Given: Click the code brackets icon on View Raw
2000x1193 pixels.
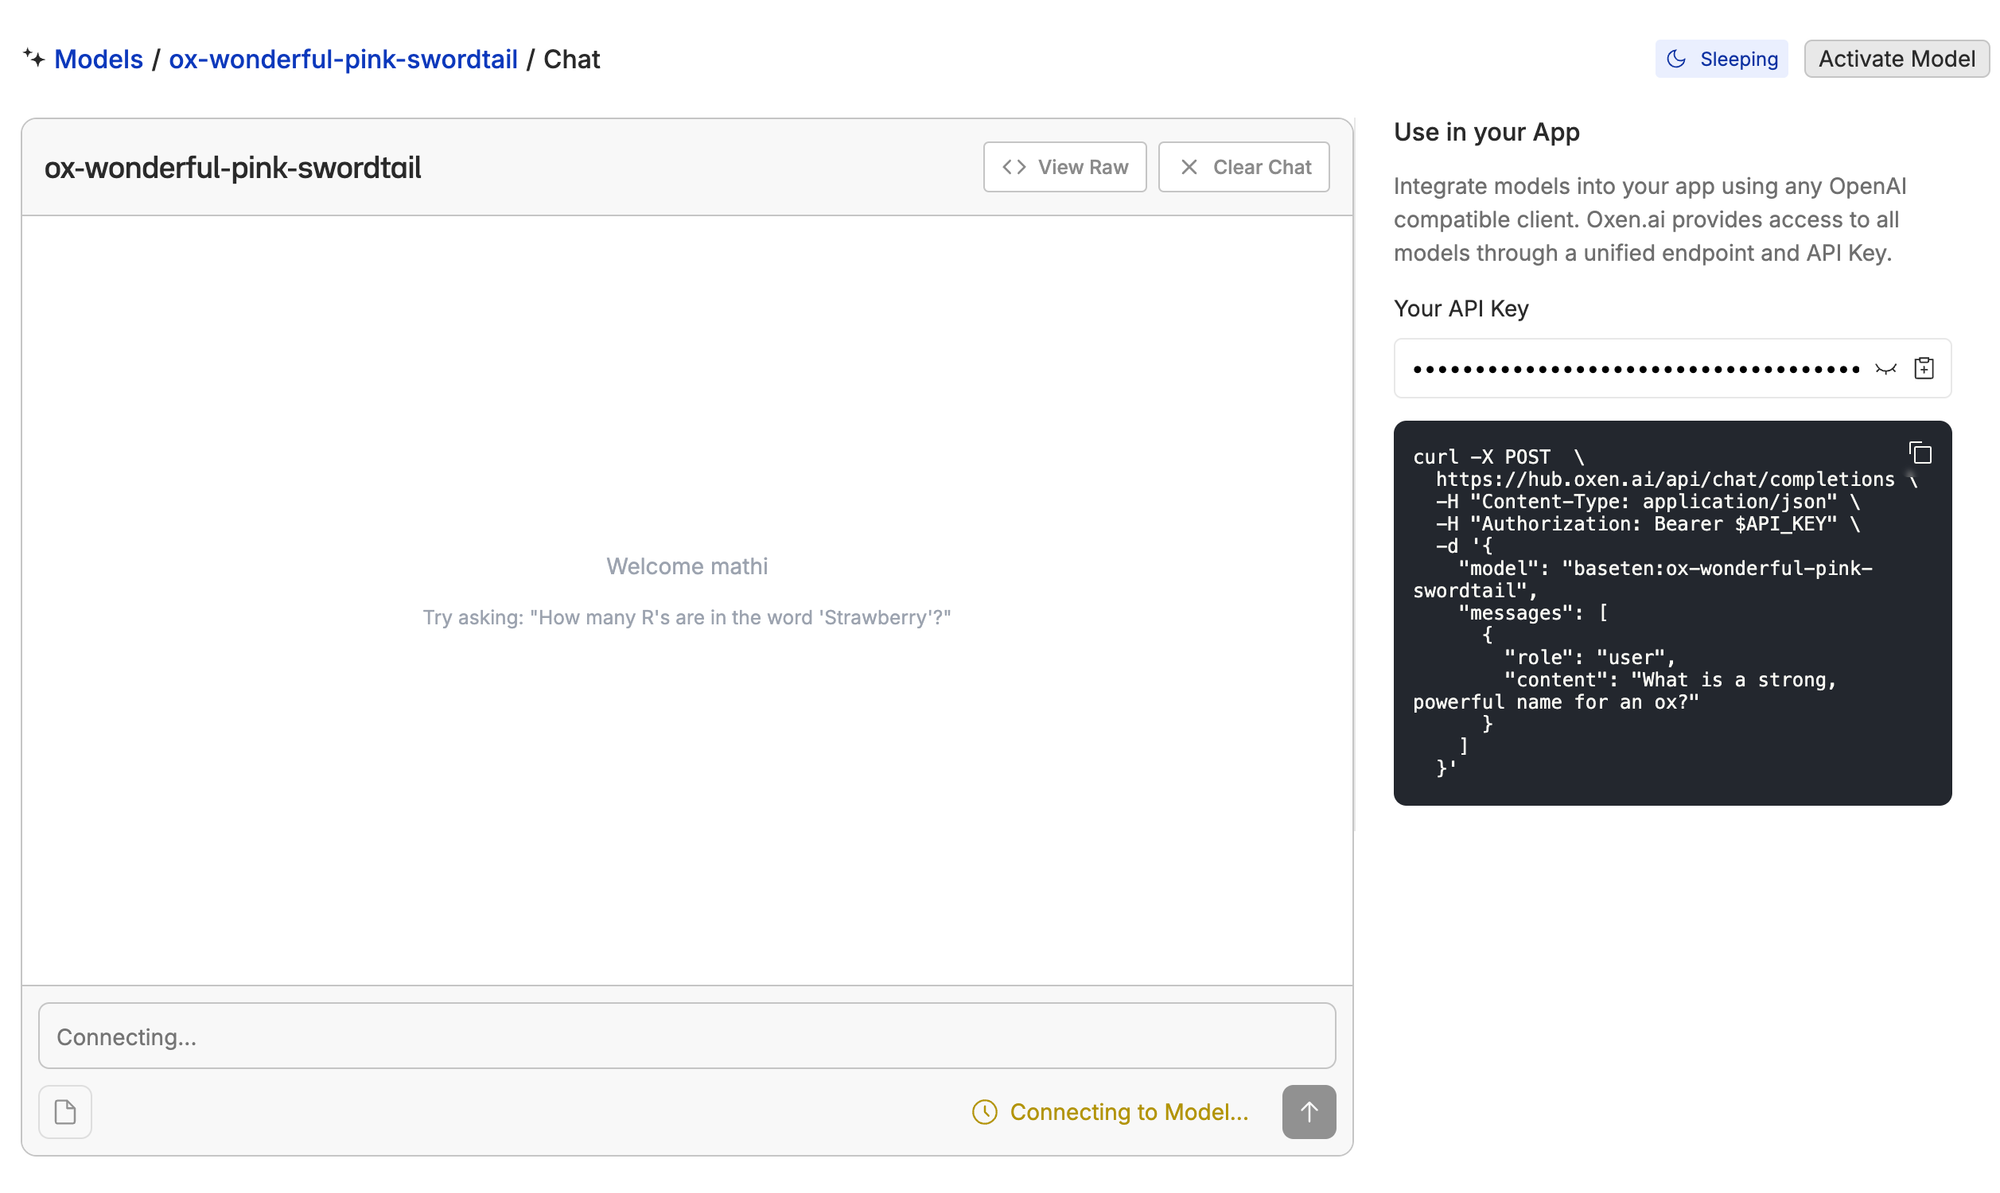Looking at the screenshot, I should (x=1014, y=167).
